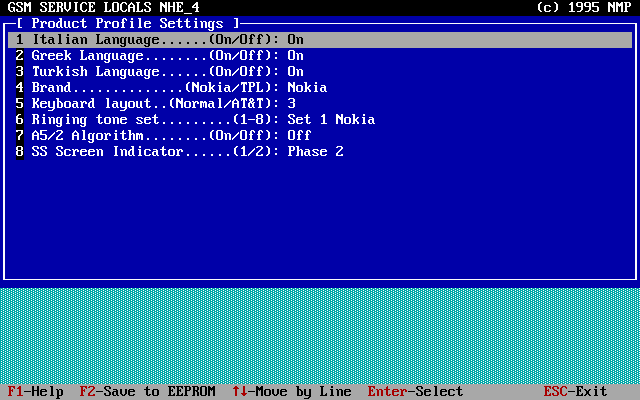This screenshot has height=400, width=640.
Task: Click the Enter-Select hint in bottom bar
Action: pyautogui.click(x=415, y=392)
